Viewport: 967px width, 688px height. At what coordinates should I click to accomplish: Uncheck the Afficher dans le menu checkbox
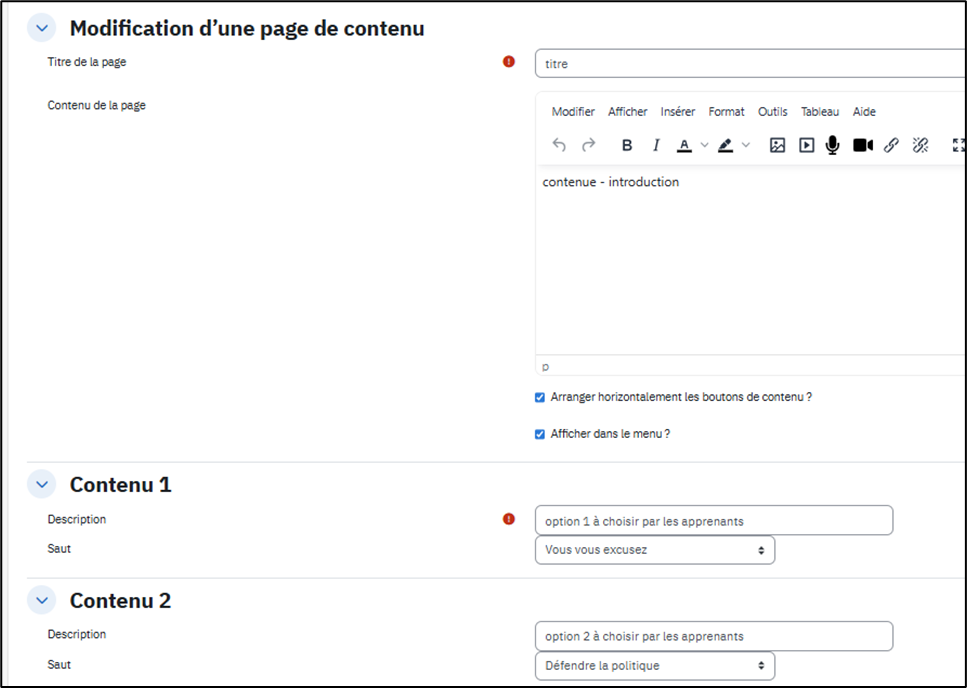click(x=540, y=434)
